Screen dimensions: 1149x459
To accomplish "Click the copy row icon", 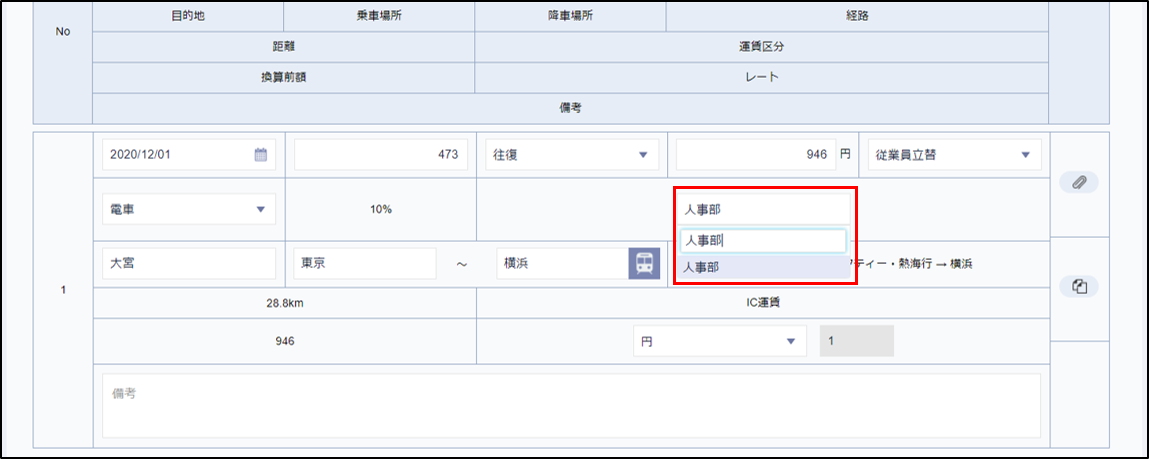I will tap(1078, 287).
